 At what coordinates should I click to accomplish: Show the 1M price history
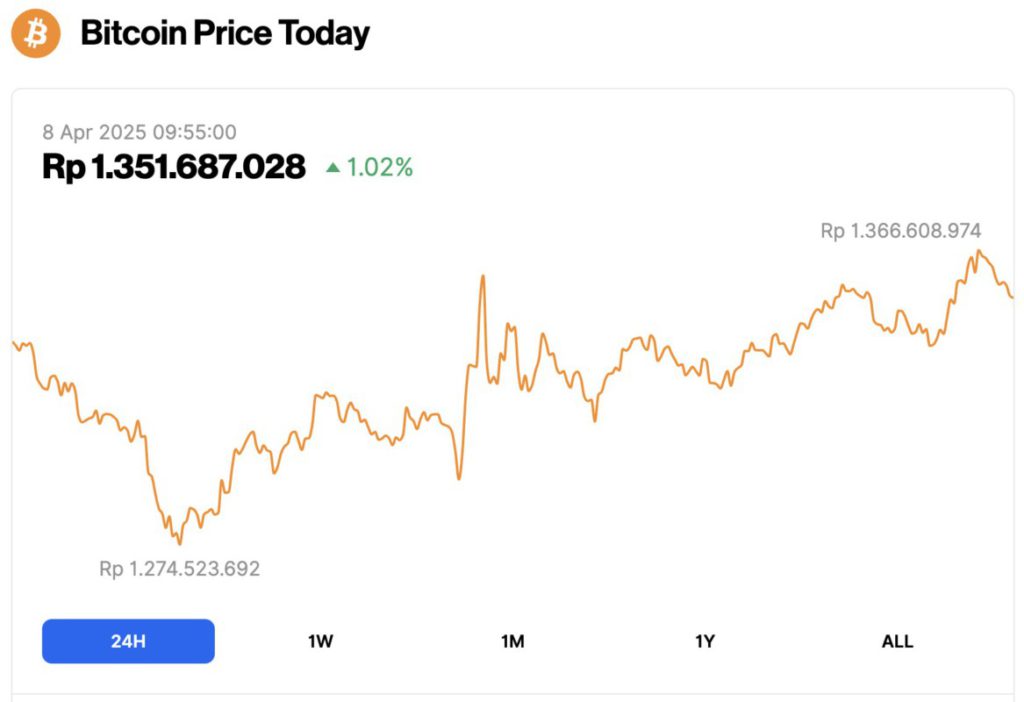(512, 641)
